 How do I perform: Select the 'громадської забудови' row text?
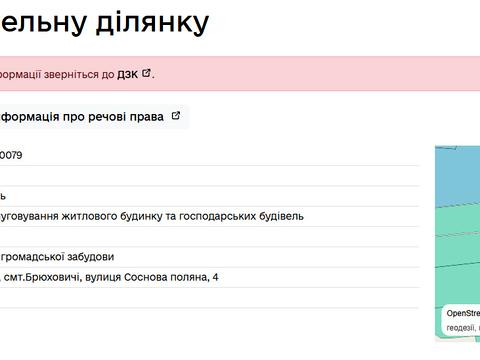click(x=57, y=257)
